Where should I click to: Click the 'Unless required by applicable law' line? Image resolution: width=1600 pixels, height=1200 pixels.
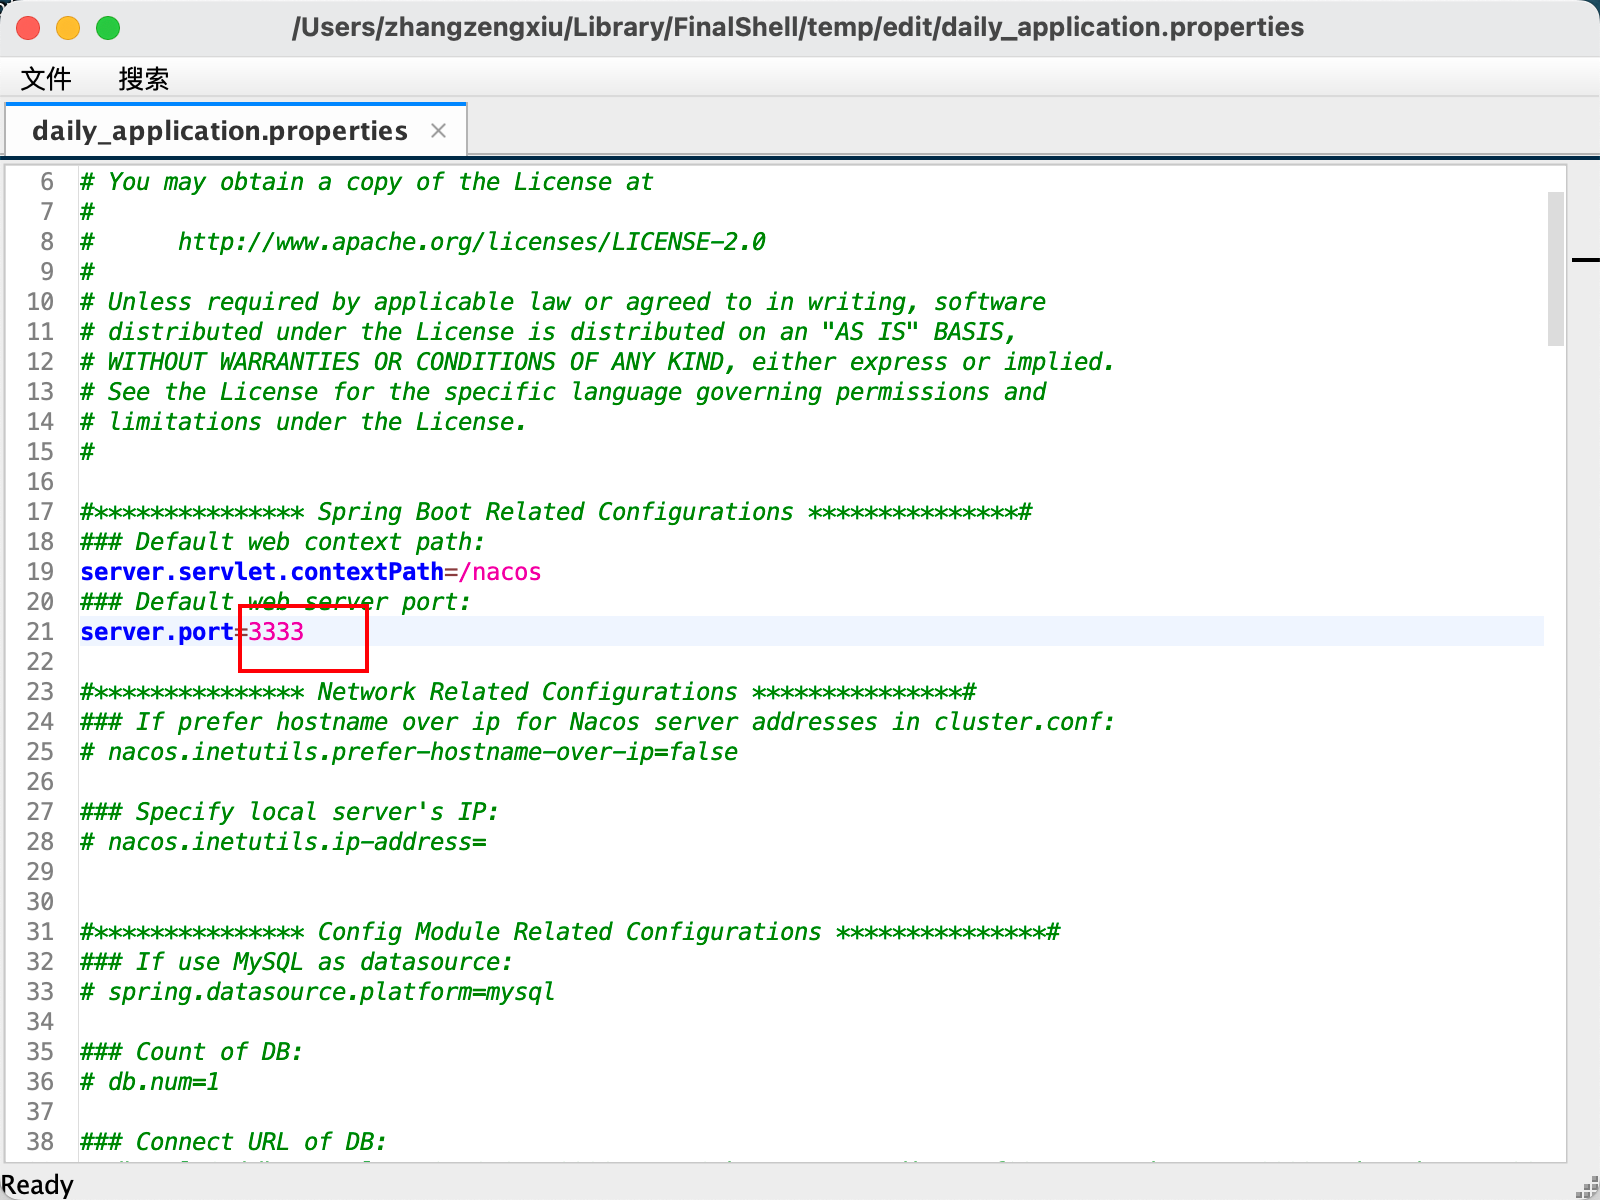pyautogui.click(x=563, y=302)
